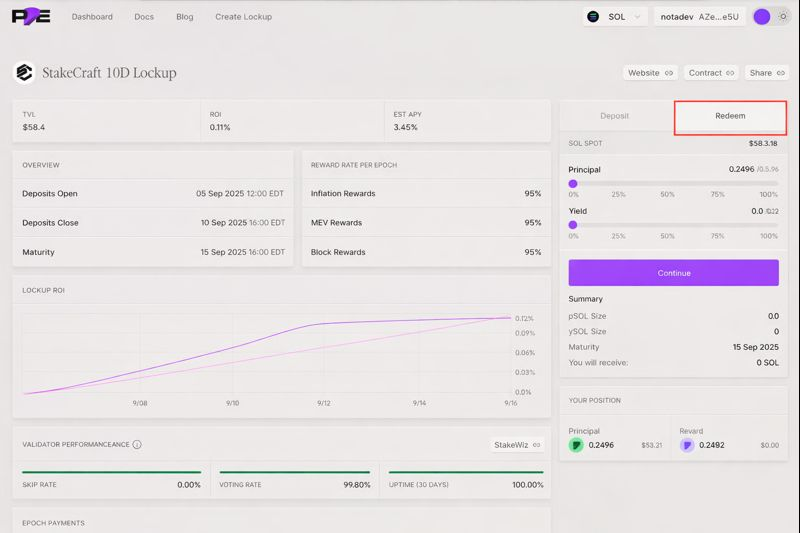Switch to the Redeem tab
Viewport: 800px width, 533px height.
pos(730,117)
